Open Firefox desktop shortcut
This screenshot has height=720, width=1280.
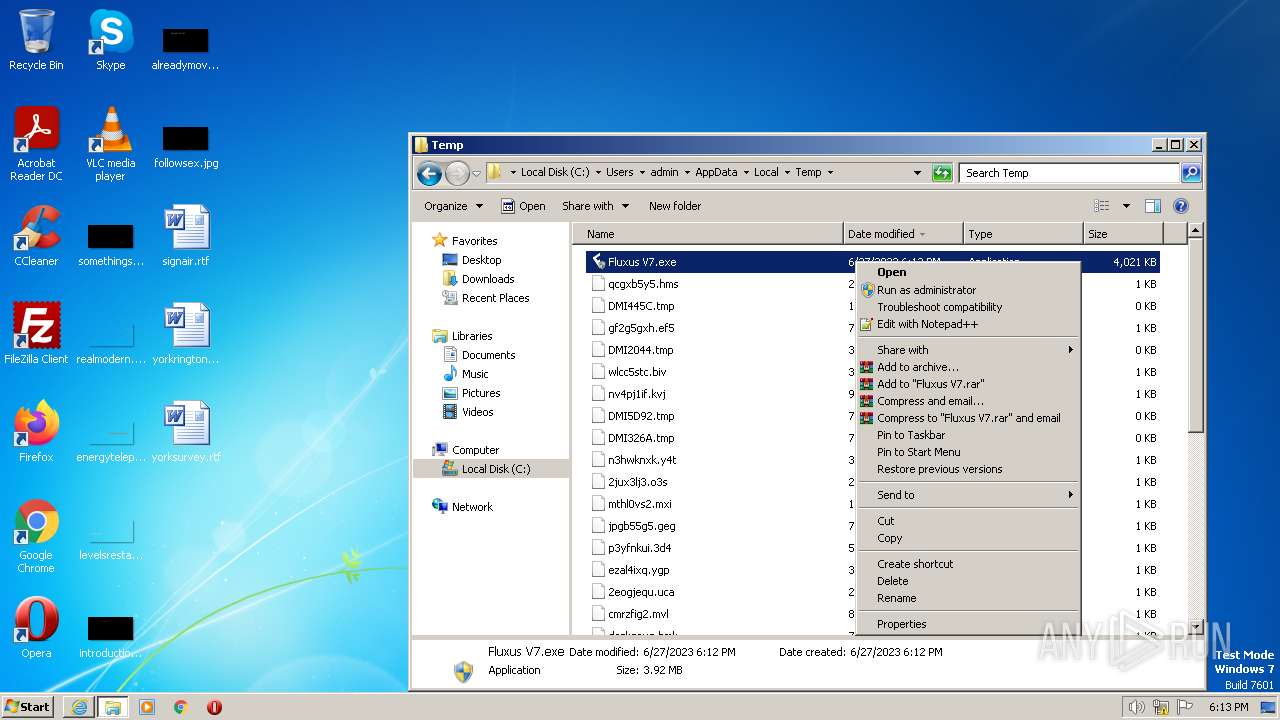pos(36,432)
